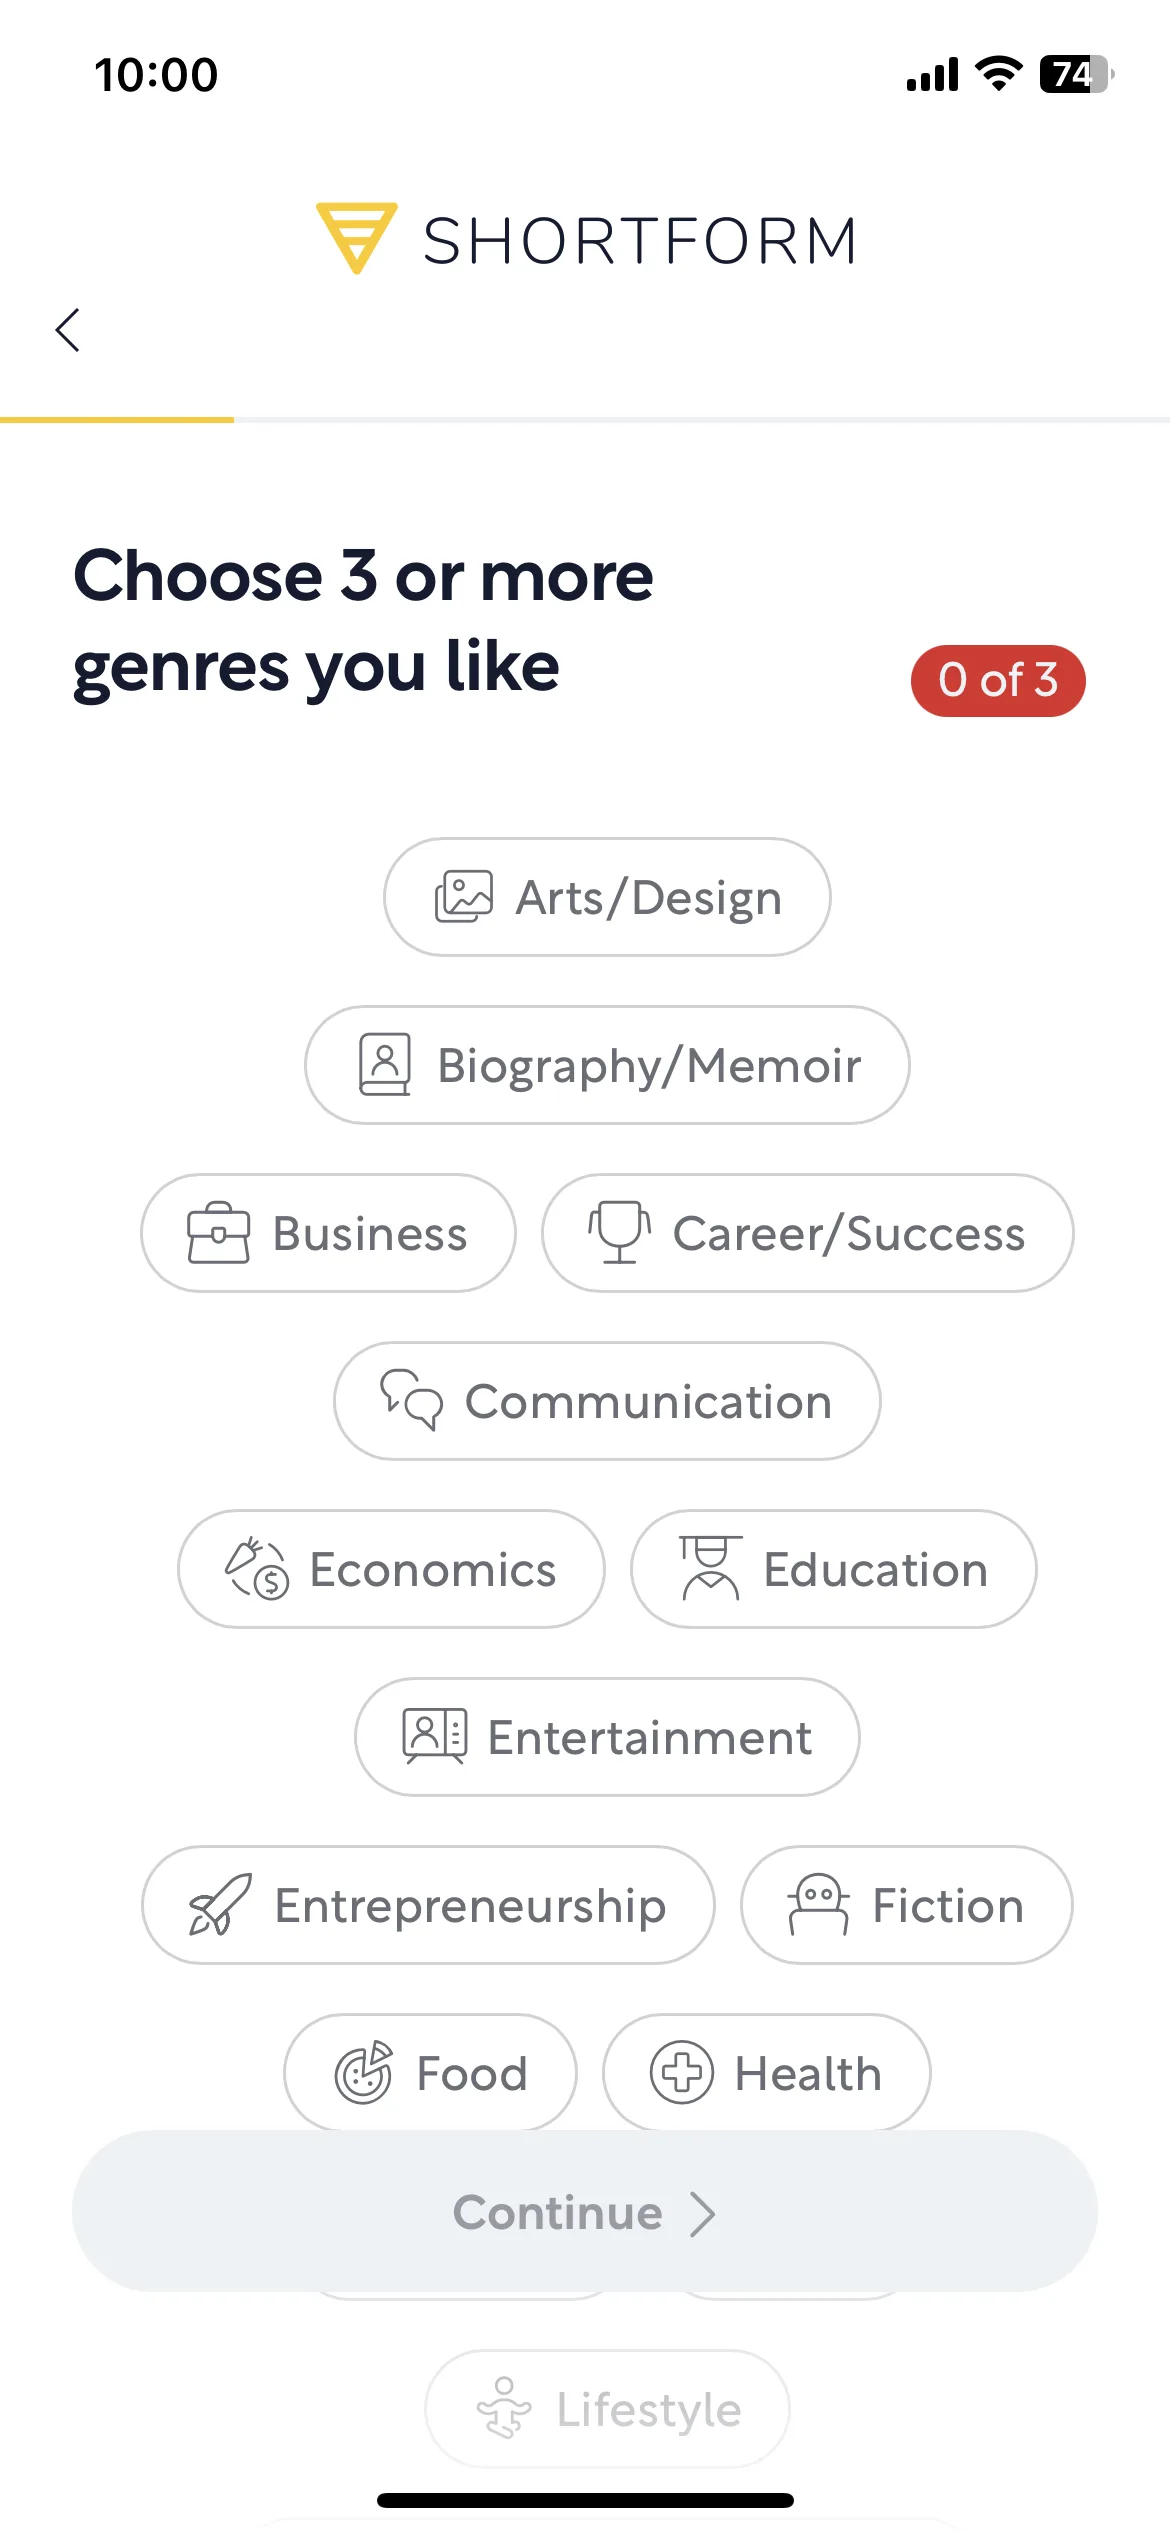Image resolution: width=1170 pixels, height=2532 pixels.
Task: Click the speech bubbles Communication icon
Action: 411,1399
